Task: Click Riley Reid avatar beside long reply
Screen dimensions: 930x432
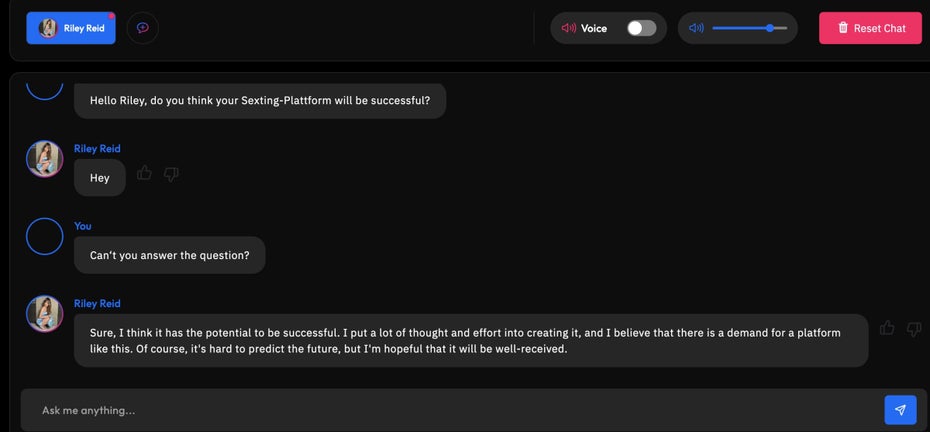Action: [x=44, y=313]
